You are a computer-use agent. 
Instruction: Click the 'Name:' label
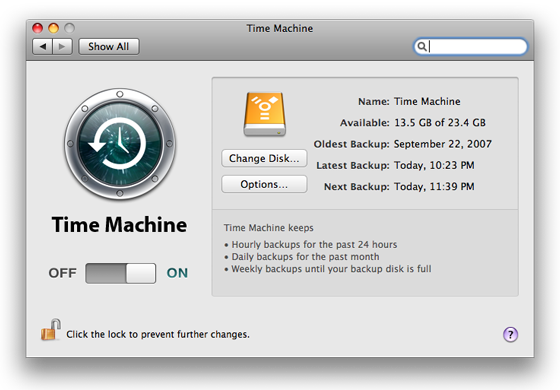pyautogui.click(x=374, y=101)
